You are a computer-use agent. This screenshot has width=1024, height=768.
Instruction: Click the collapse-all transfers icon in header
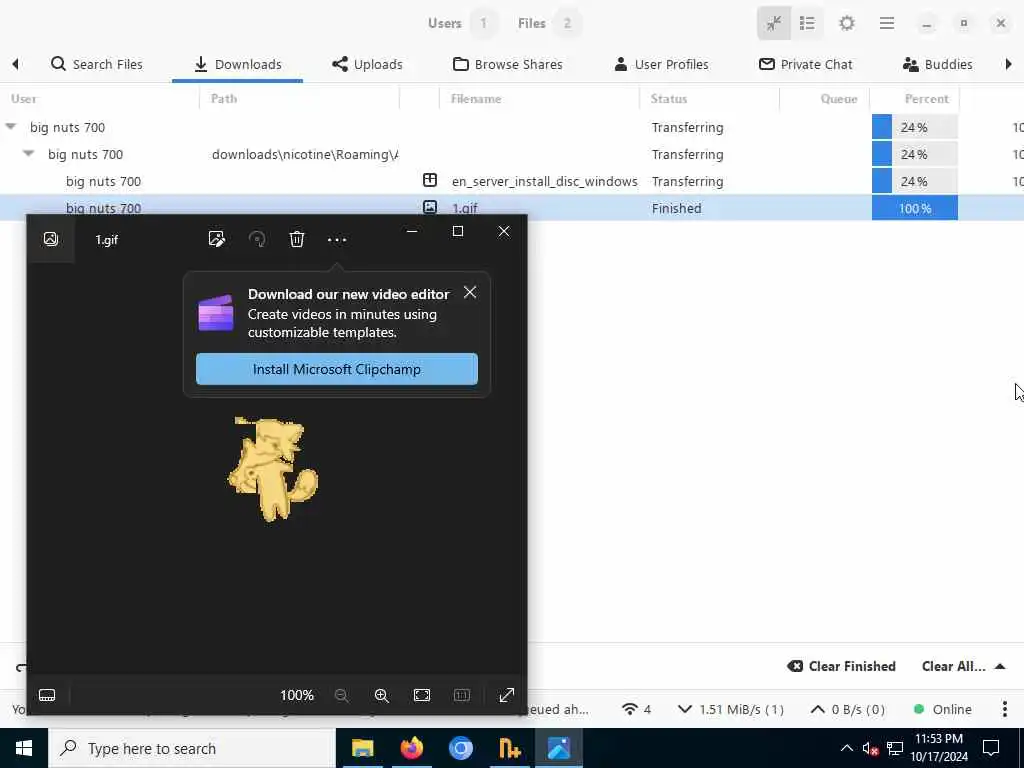[774, 24]
